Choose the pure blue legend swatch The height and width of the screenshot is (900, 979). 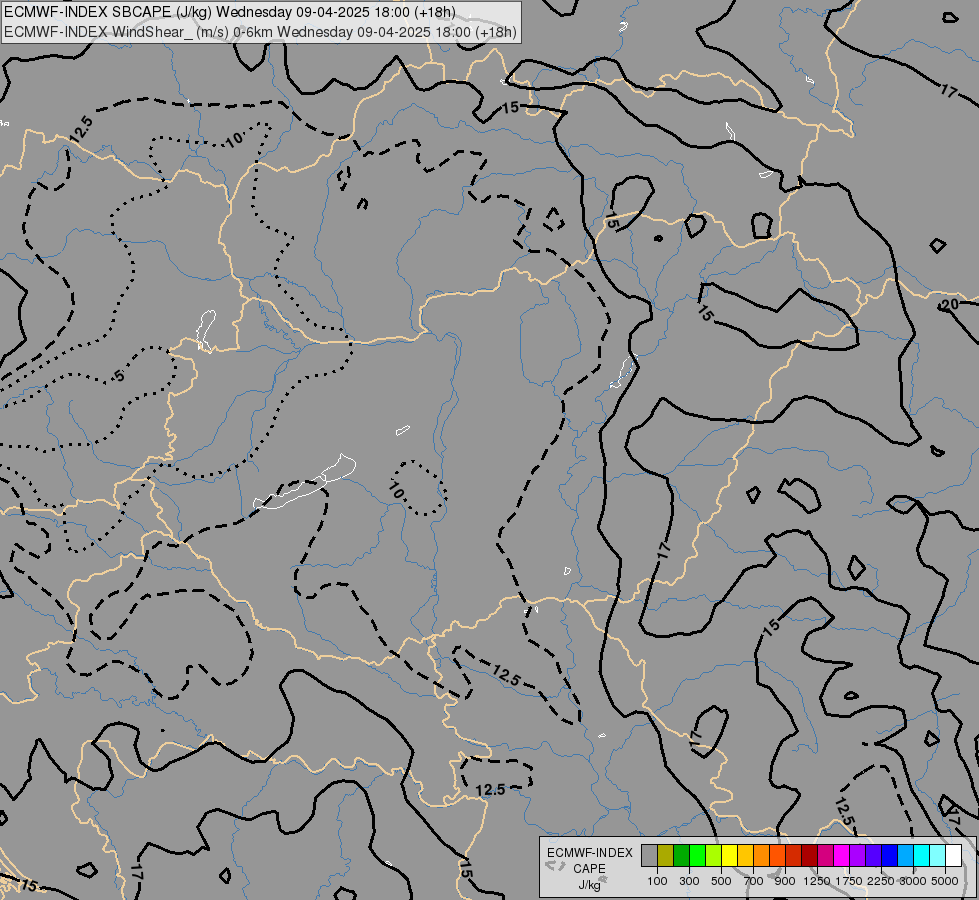(x=889, y=855)
